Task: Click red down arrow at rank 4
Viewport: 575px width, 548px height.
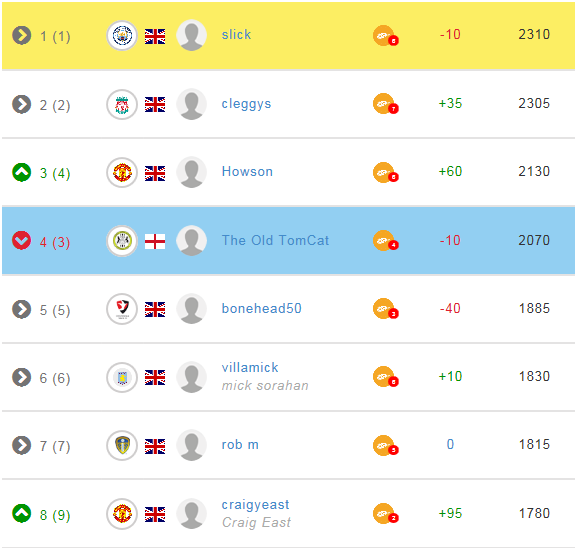Action: coord(22,241)
